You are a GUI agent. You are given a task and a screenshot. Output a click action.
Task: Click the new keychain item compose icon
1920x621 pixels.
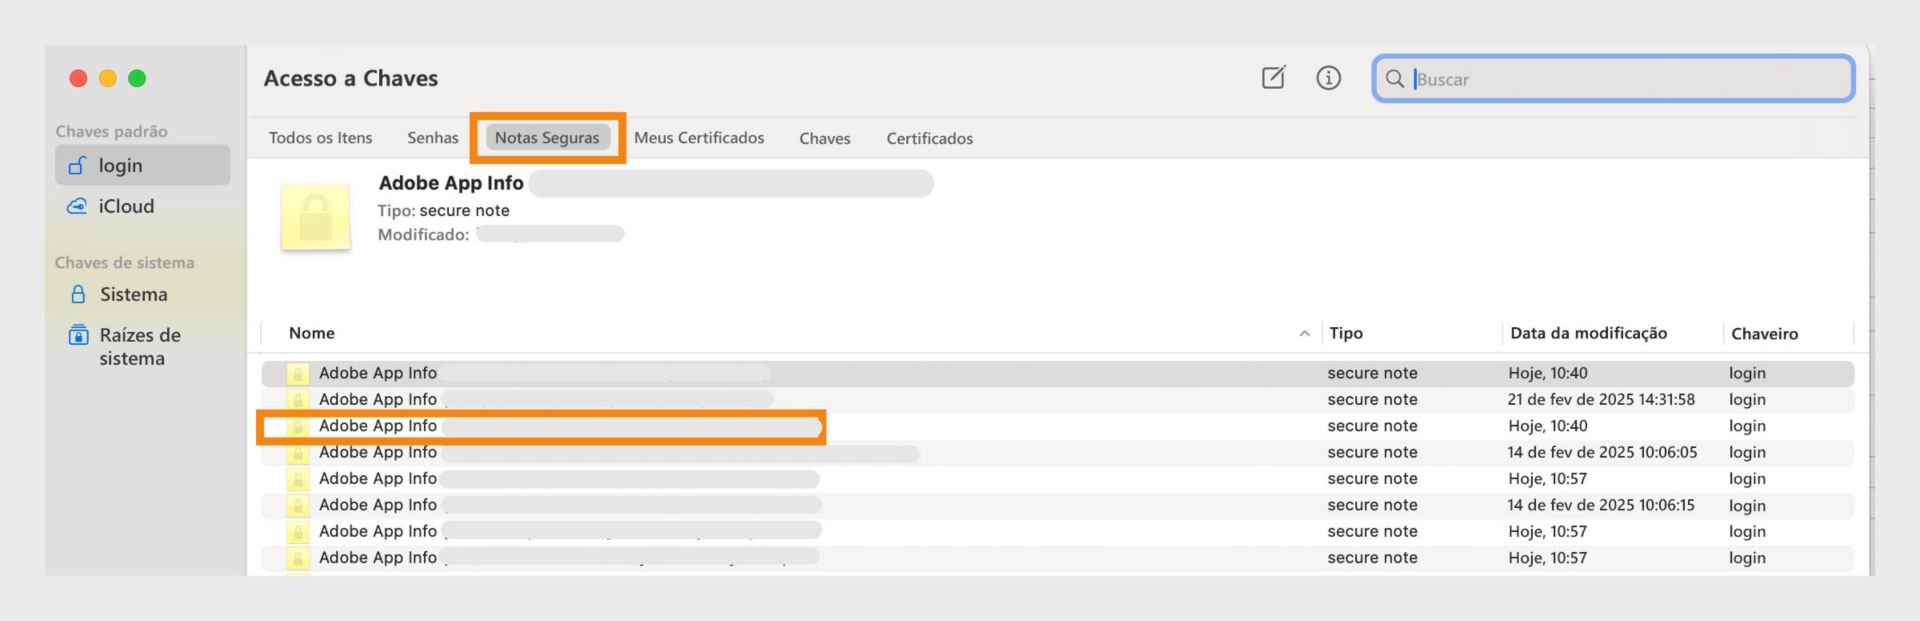tap(1273, 78)
